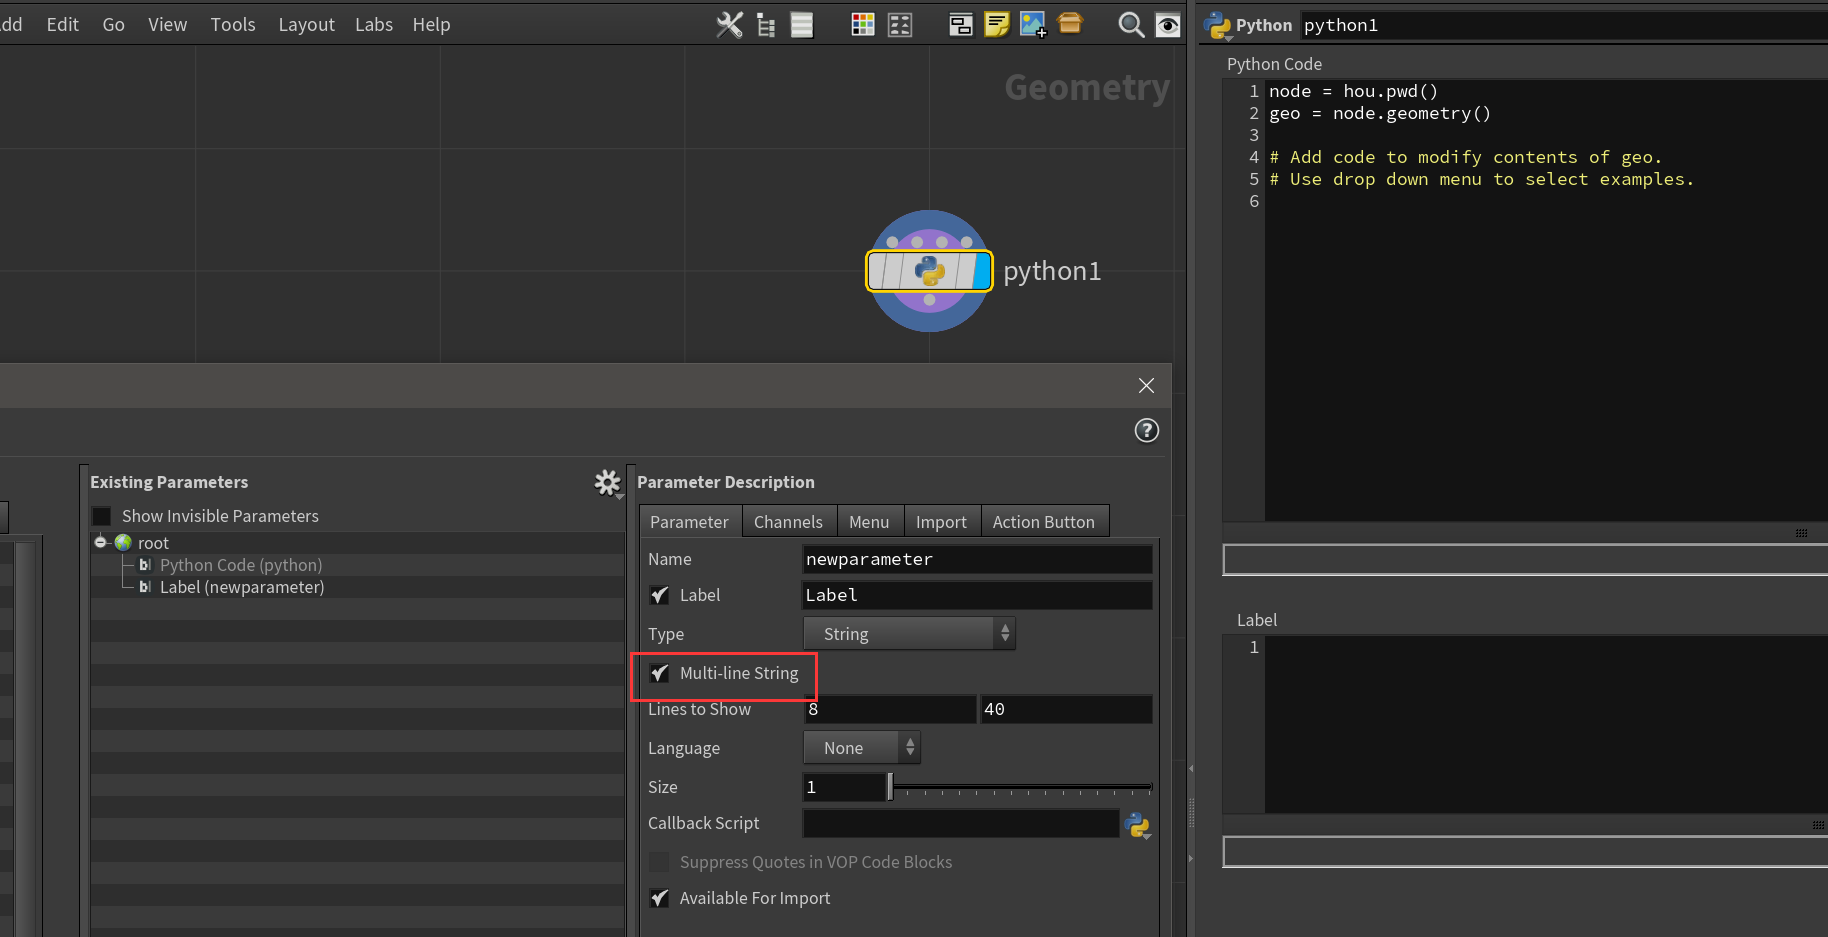The width and height of the screenshot is (1828, 937).
Task: Select Label (newparameter) in parameter tree
Action: 242,587
